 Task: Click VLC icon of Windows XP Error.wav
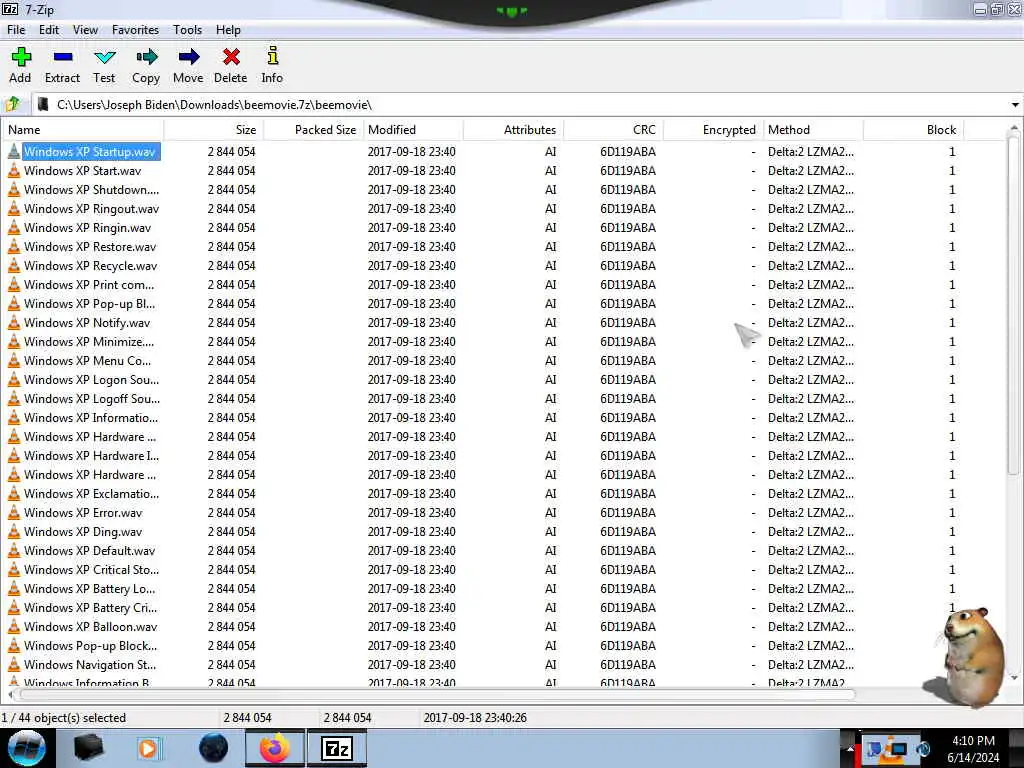(x=14, y=513)
